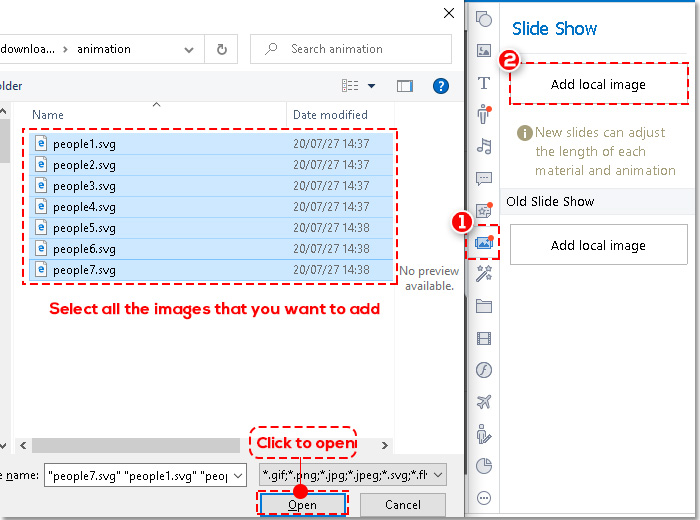Select the file people6.svg
This screenshot has width=700, height=520.
click(211, 249)
